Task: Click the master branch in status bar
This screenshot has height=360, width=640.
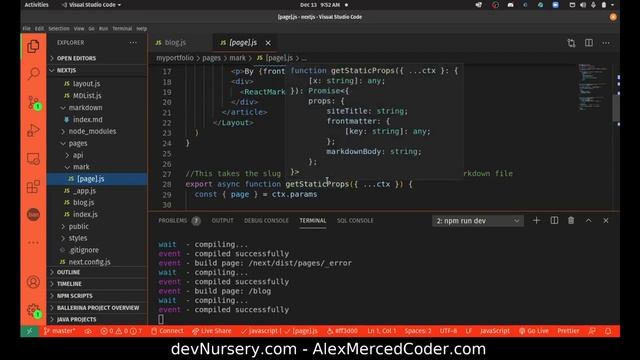Action: click(x=60, y=331)
